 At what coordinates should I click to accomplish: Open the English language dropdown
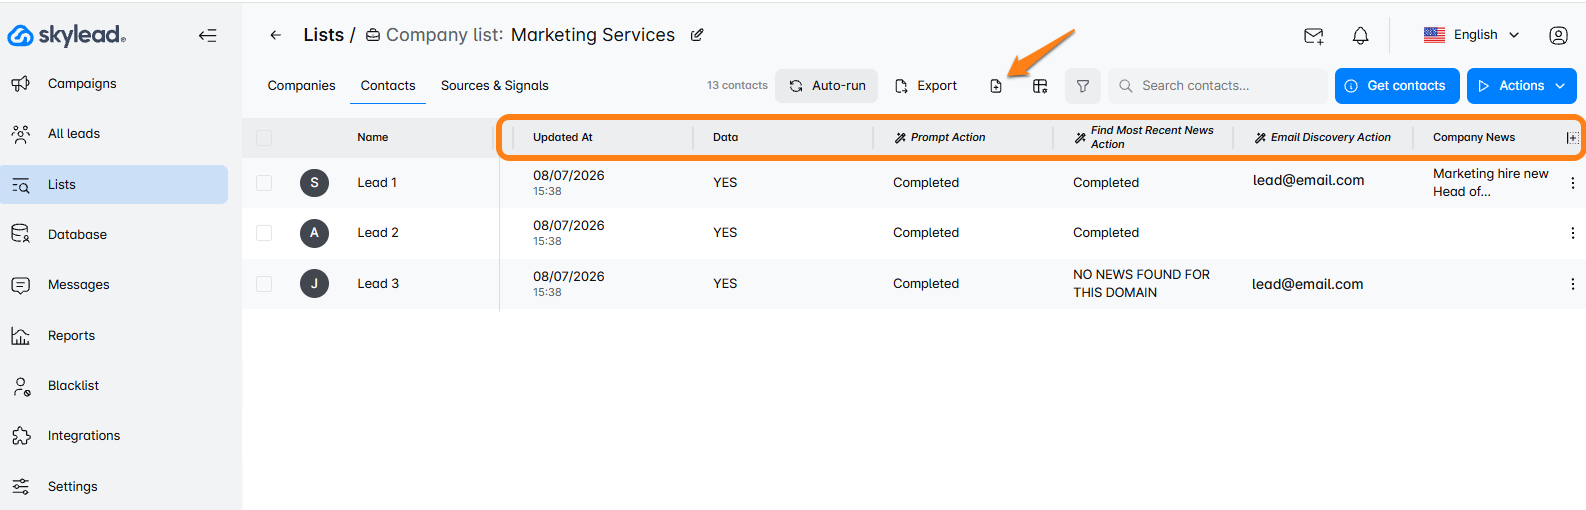[1471, 35]
